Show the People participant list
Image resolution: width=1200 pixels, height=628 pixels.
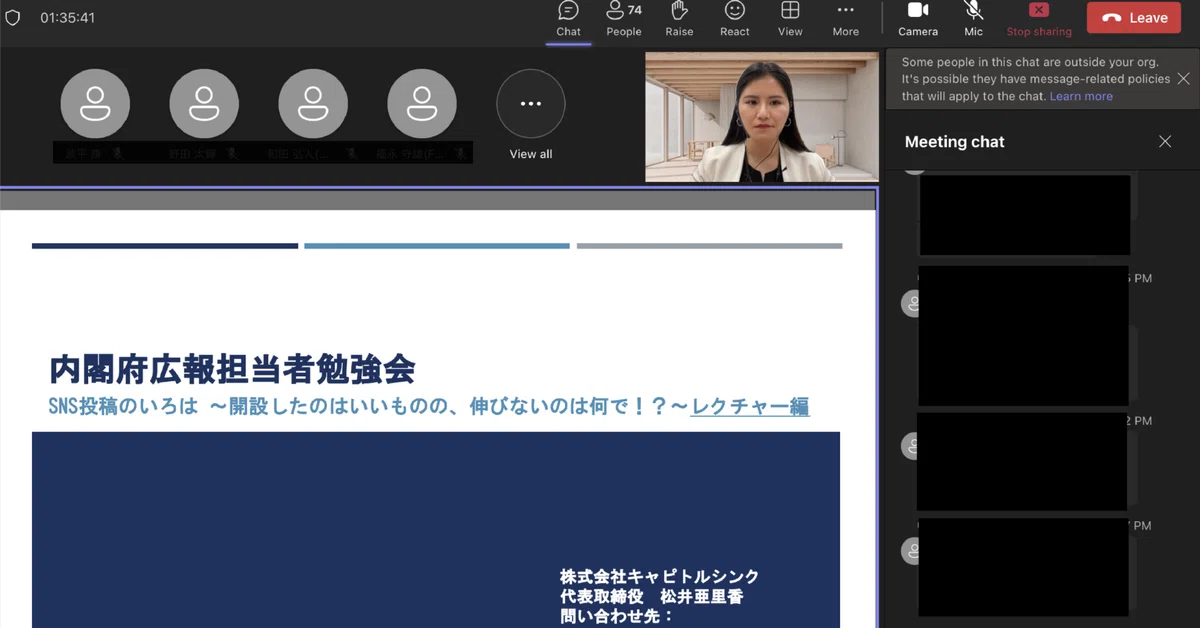tap(623, 19)
